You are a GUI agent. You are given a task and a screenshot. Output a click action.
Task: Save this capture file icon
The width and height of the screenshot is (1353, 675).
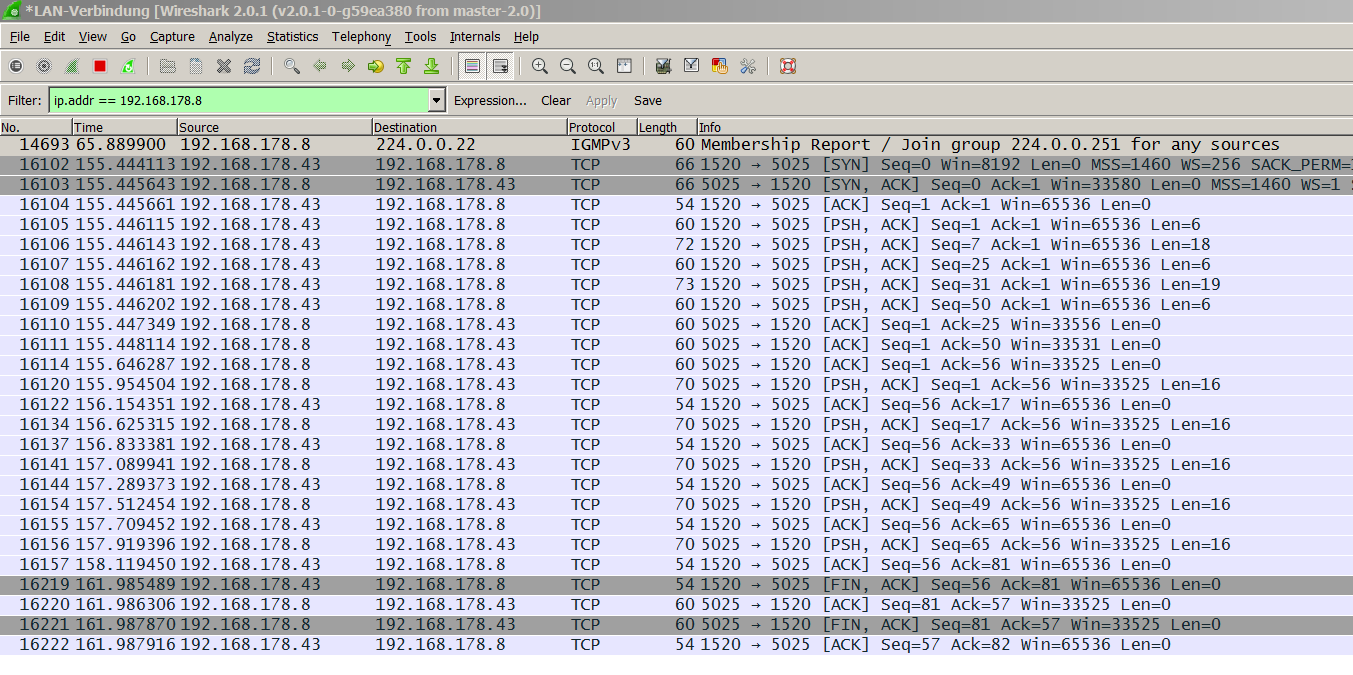(195, 66)
